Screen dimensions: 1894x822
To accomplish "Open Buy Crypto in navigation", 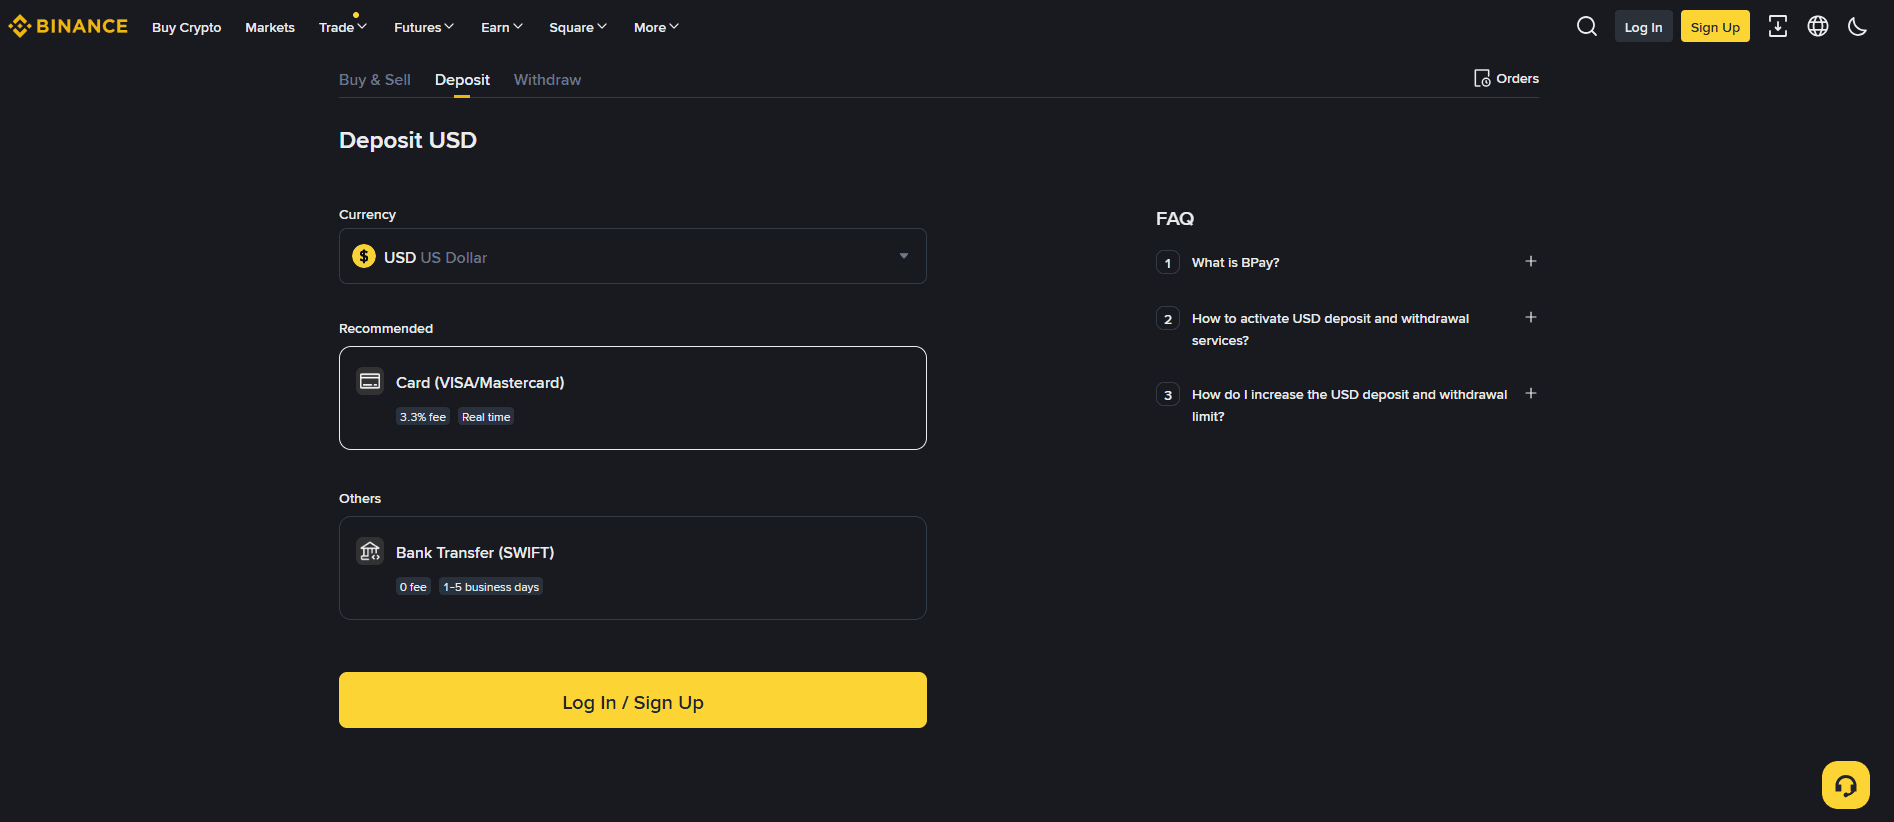I will click(x=186, y=27).
